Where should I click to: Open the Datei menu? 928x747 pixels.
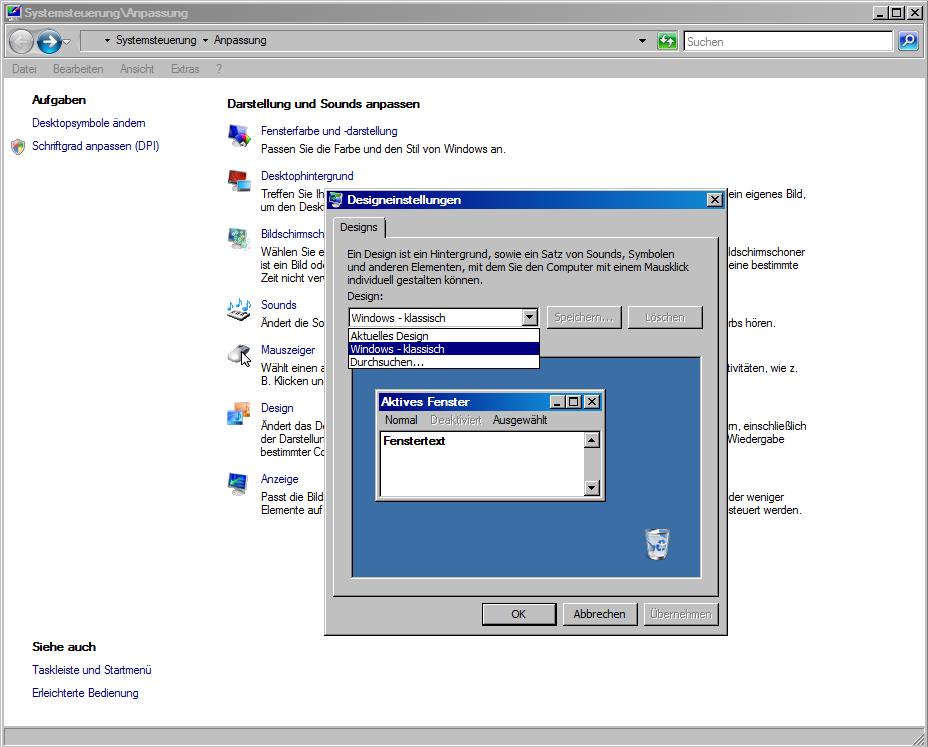(x=24, y=69)
